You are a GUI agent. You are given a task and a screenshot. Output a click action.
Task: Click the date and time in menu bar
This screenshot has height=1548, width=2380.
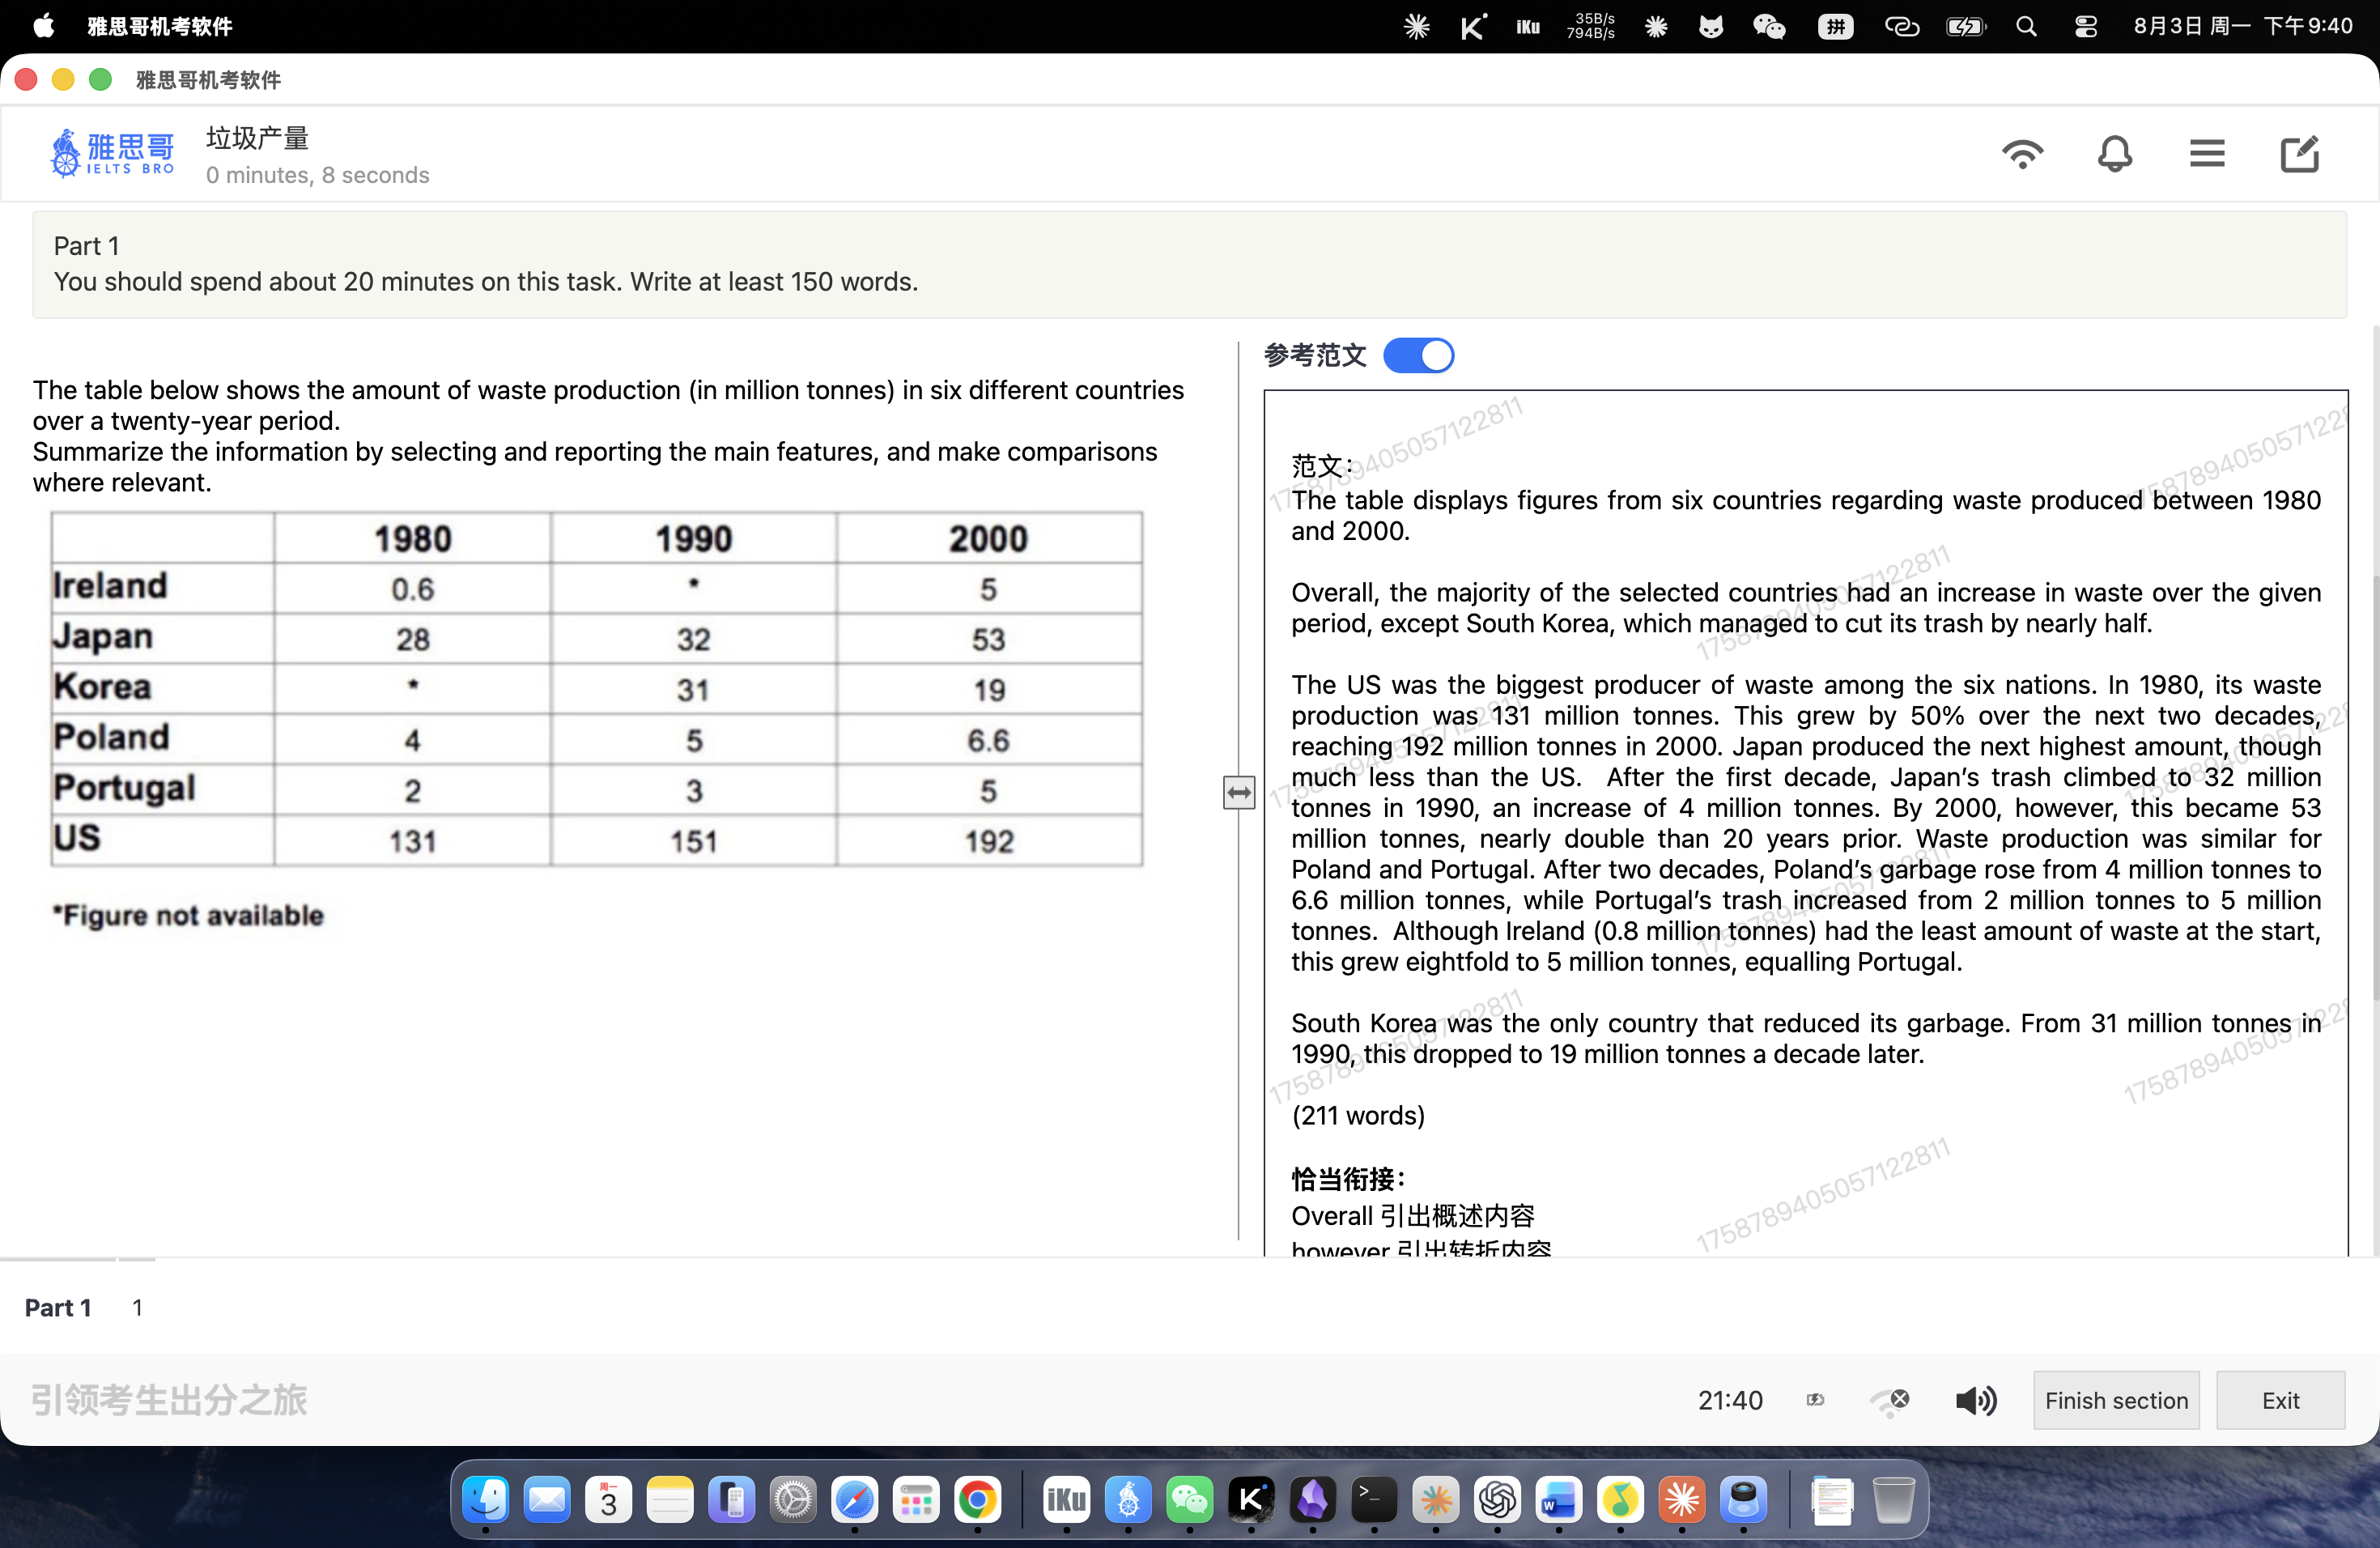click(2242, 26)
